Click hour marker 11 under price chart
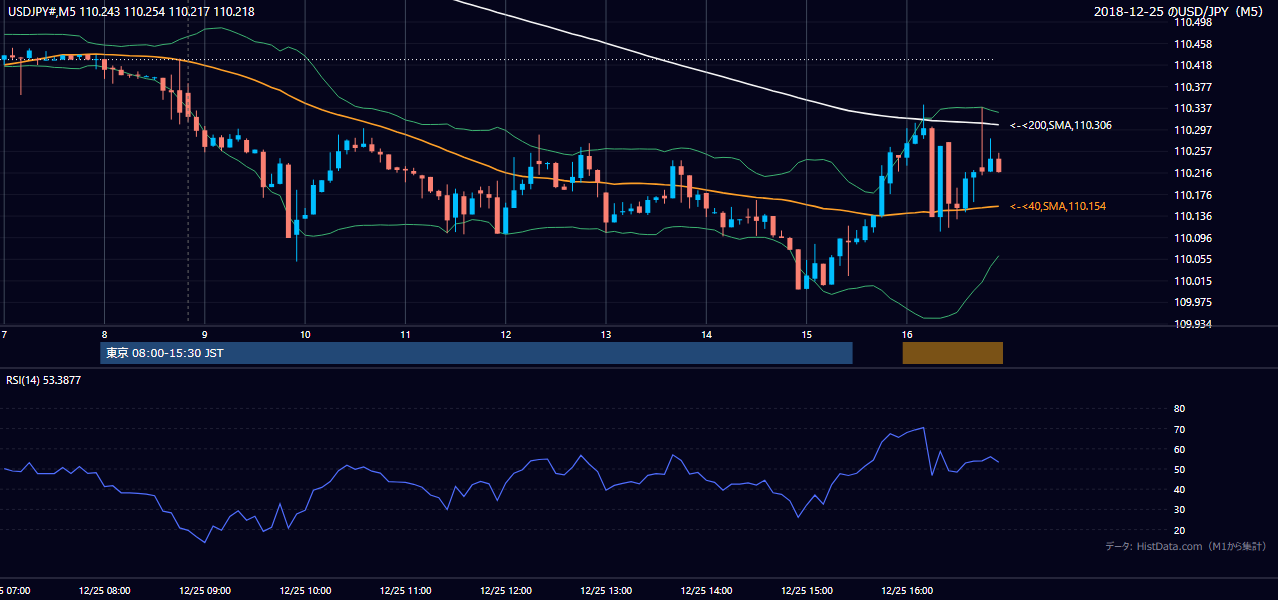This screenshot has width=1278, height=600. 405,334
